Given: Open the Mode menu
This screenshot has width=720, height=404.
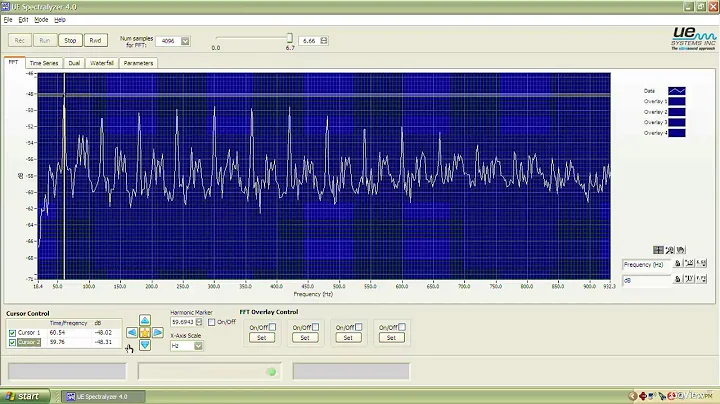Looking at the screenshot, I should coord(41,20).
